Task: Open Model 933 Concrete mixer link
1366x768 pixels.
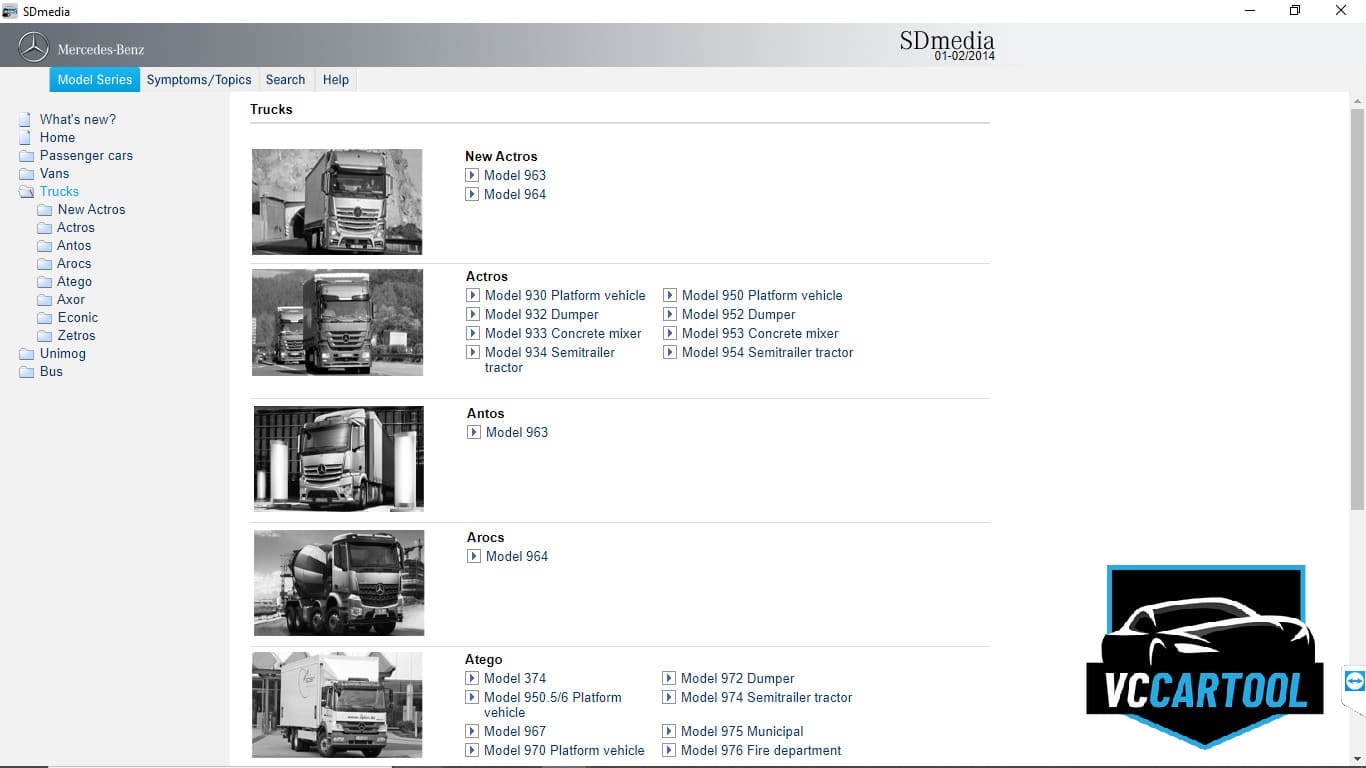Action: click(x=563, y=333)
